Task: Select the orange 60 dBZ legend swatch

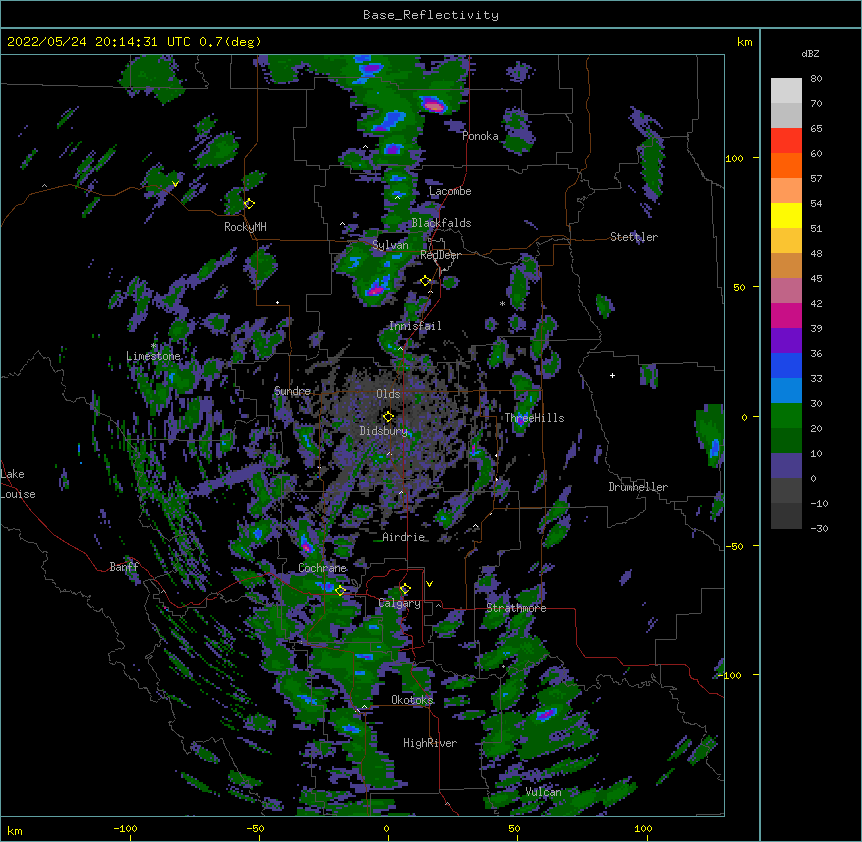Action: pos(786,165)
